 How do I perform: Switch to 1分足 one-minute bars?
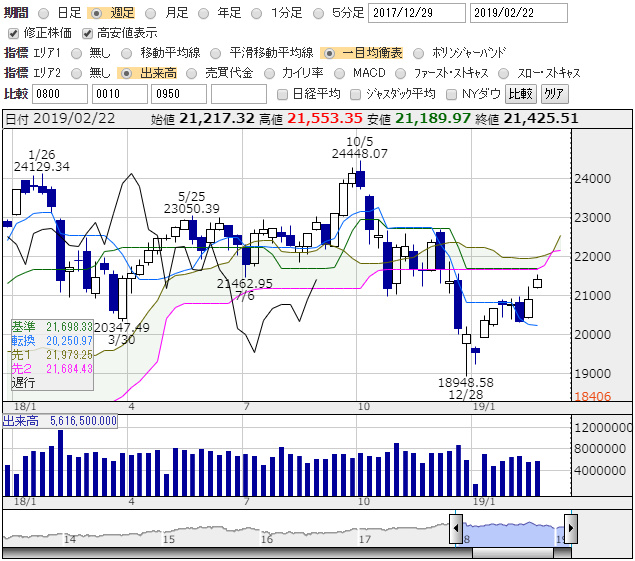256,13
